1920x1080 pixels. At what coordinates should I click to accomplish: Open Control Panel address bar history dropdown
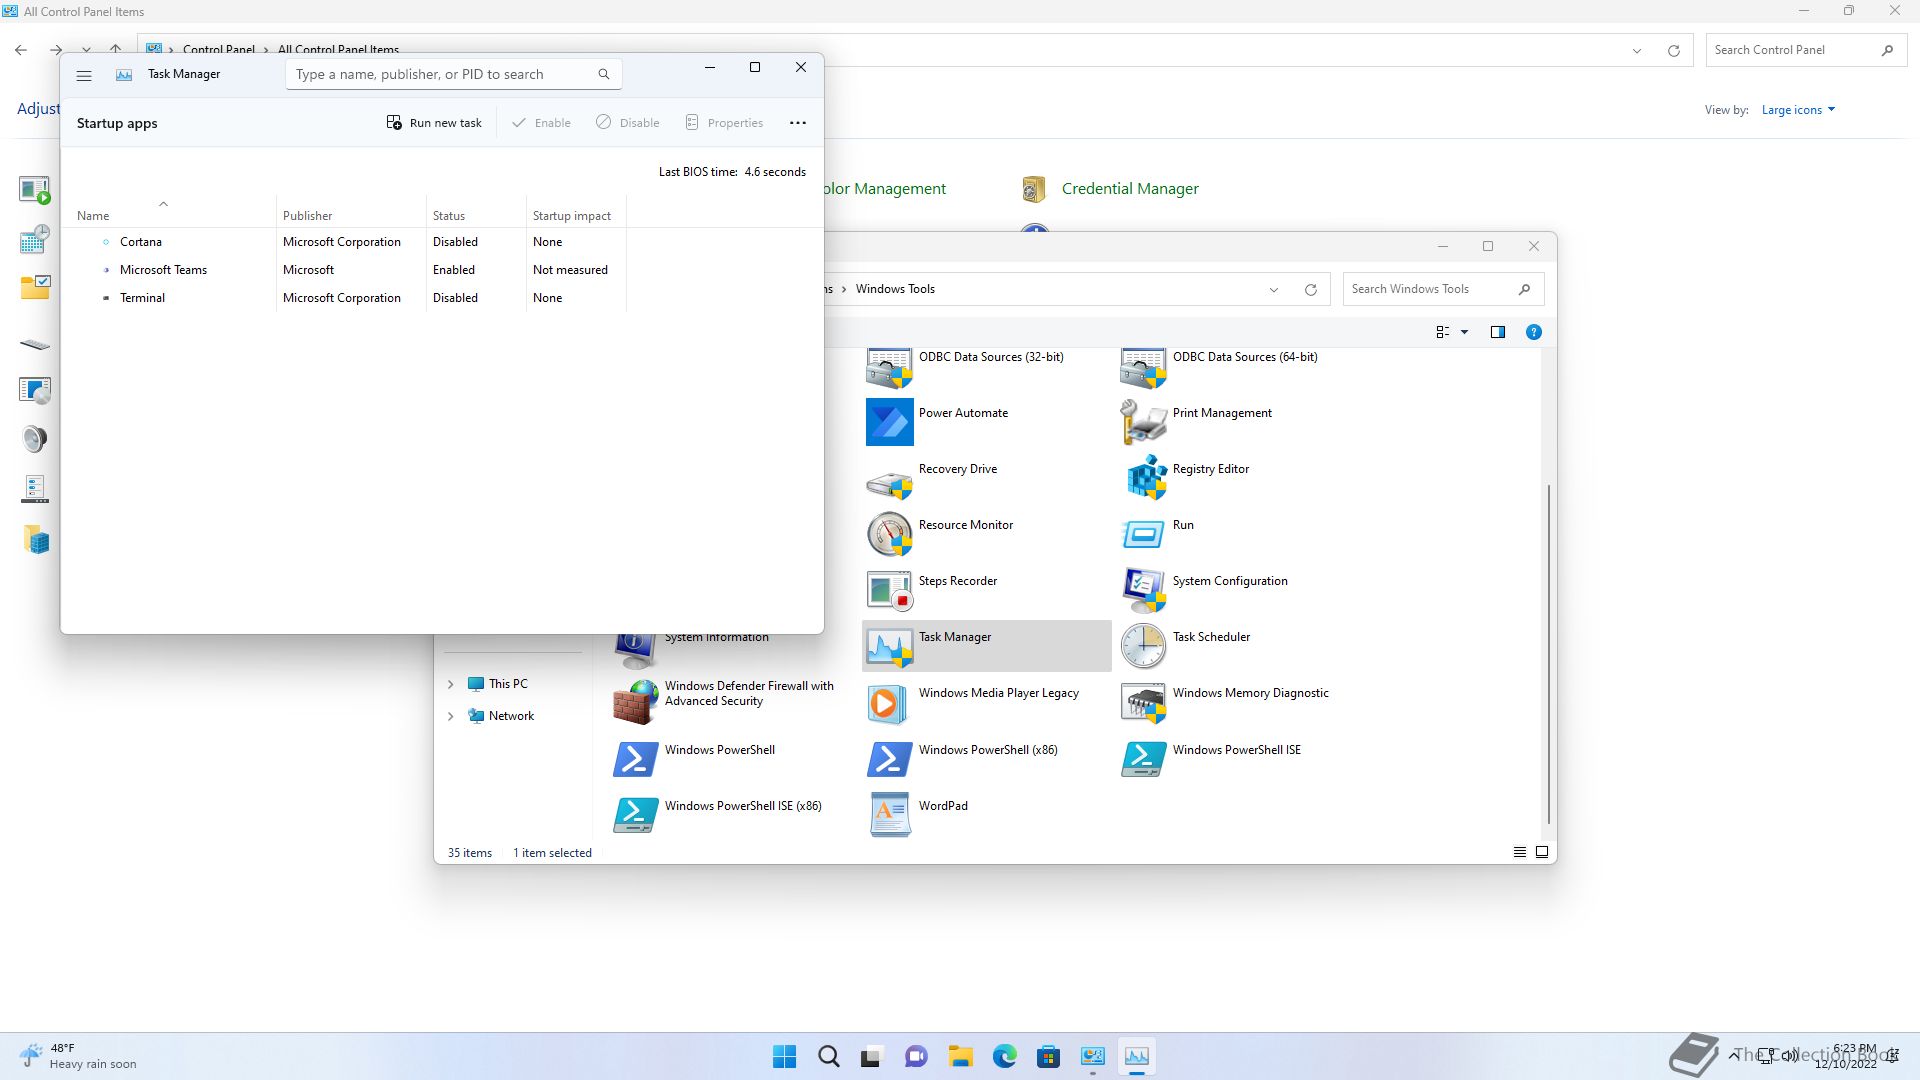[1637, 51]
